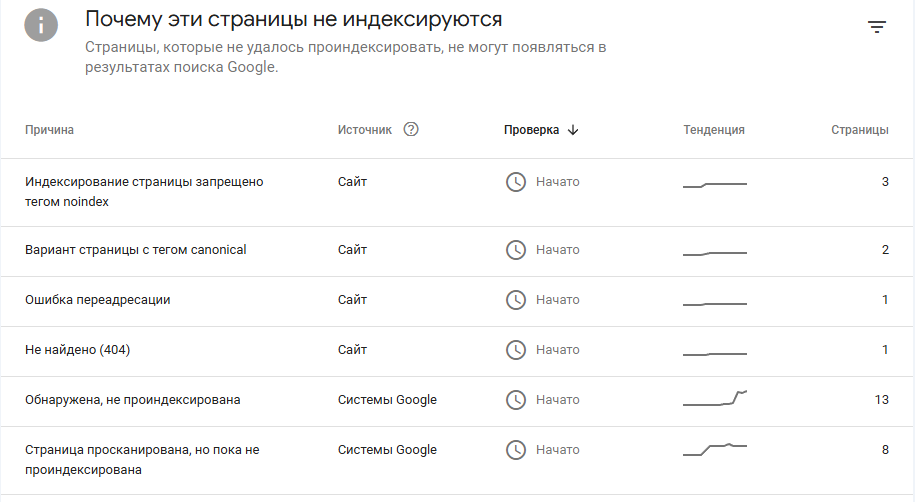Click clock icon in the canonical row

(x=516, y=250)
